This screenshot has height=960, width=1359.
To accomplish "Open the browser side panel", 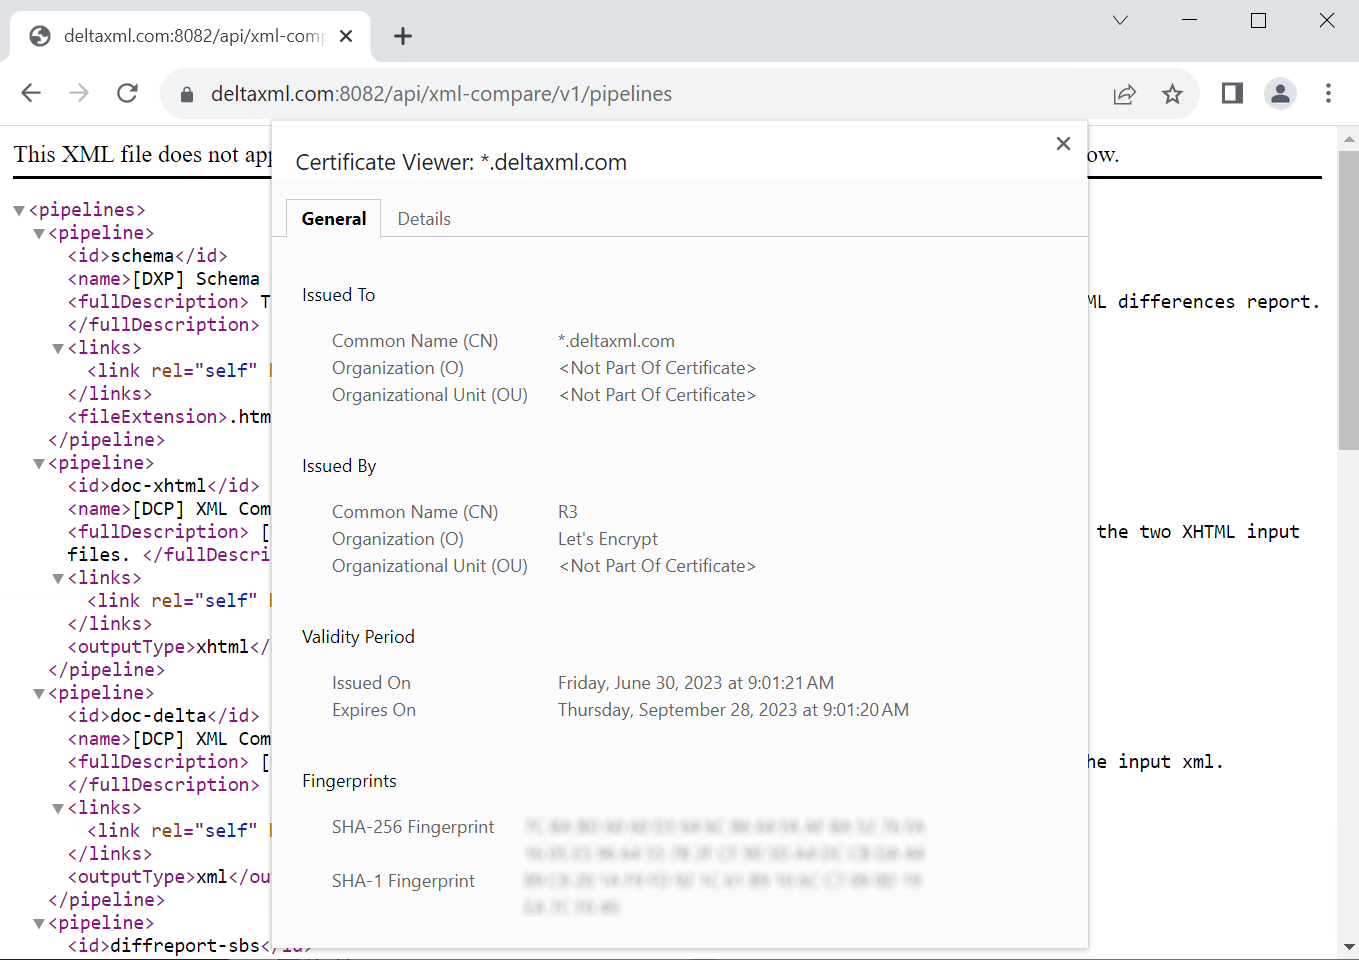I will pyautogui.click(x=1232, y=94).
